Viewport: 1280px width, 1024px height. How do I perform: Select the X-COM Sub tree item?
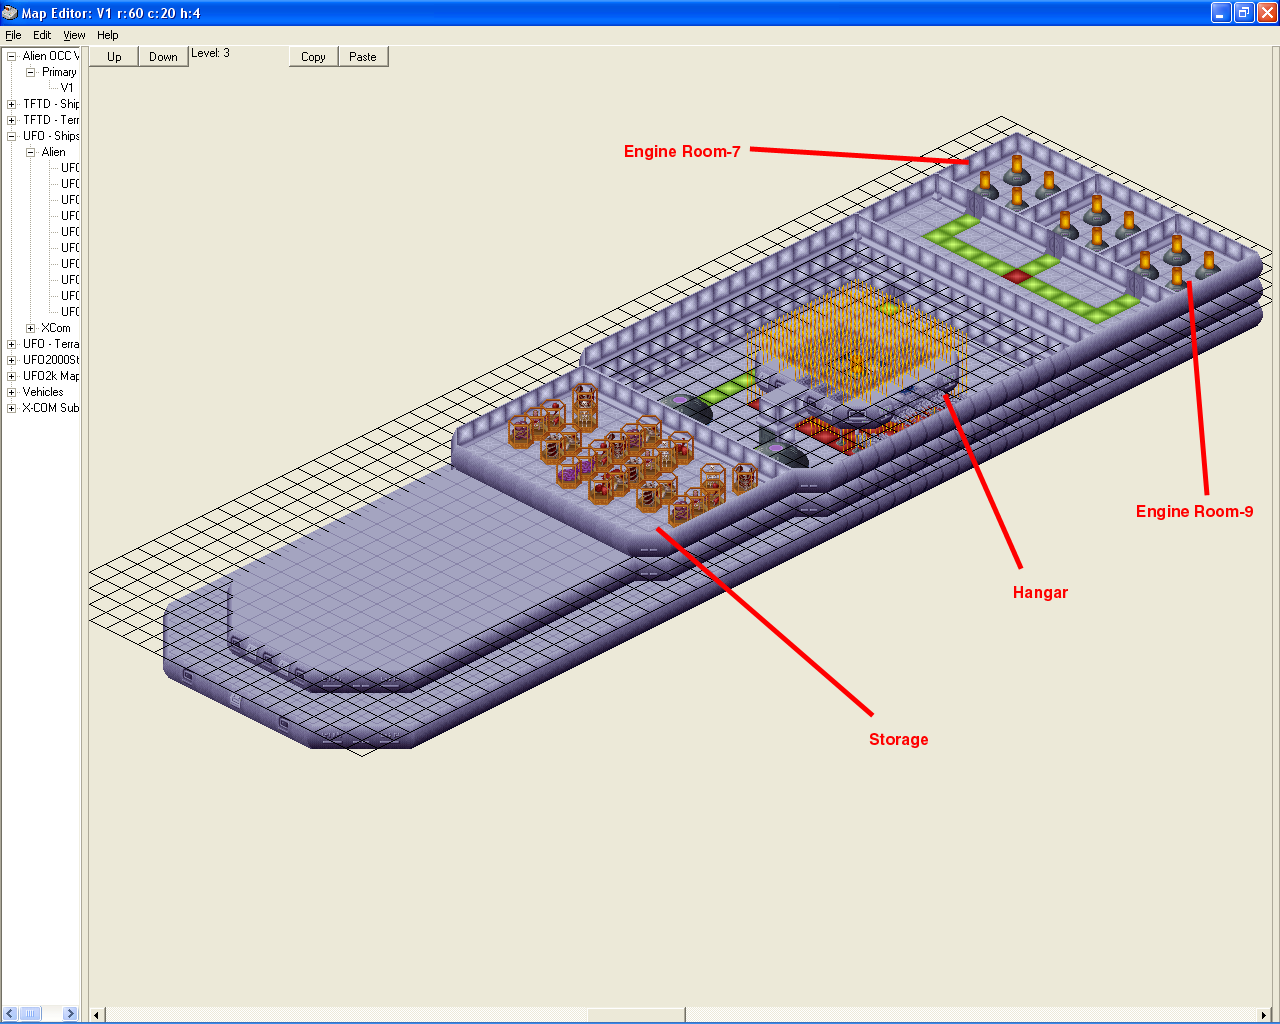(x=51, y=408)
